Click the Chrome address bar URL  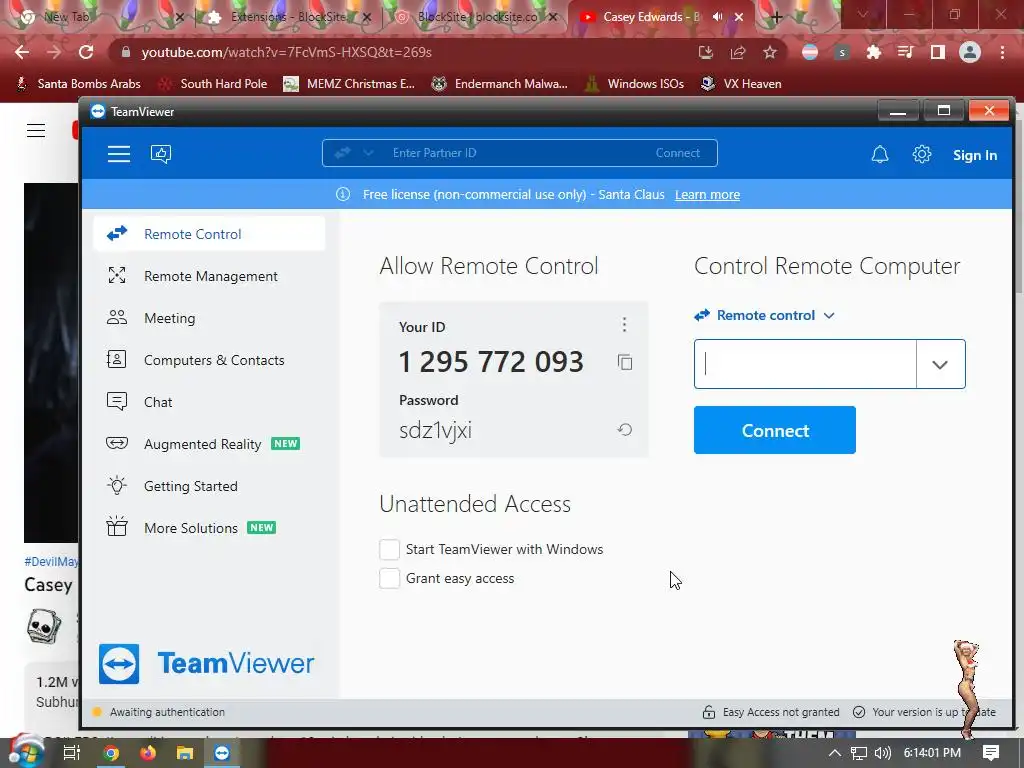coord(286,52)
